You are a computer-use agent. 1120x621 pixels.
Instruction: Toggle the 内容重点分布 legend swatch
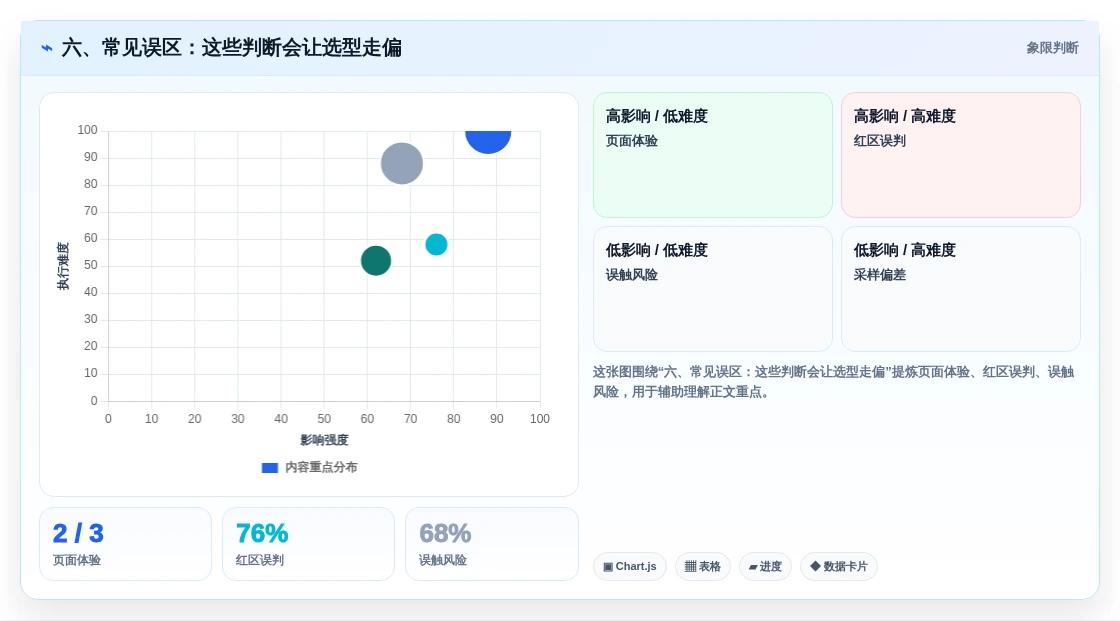[x=269, y=467]
